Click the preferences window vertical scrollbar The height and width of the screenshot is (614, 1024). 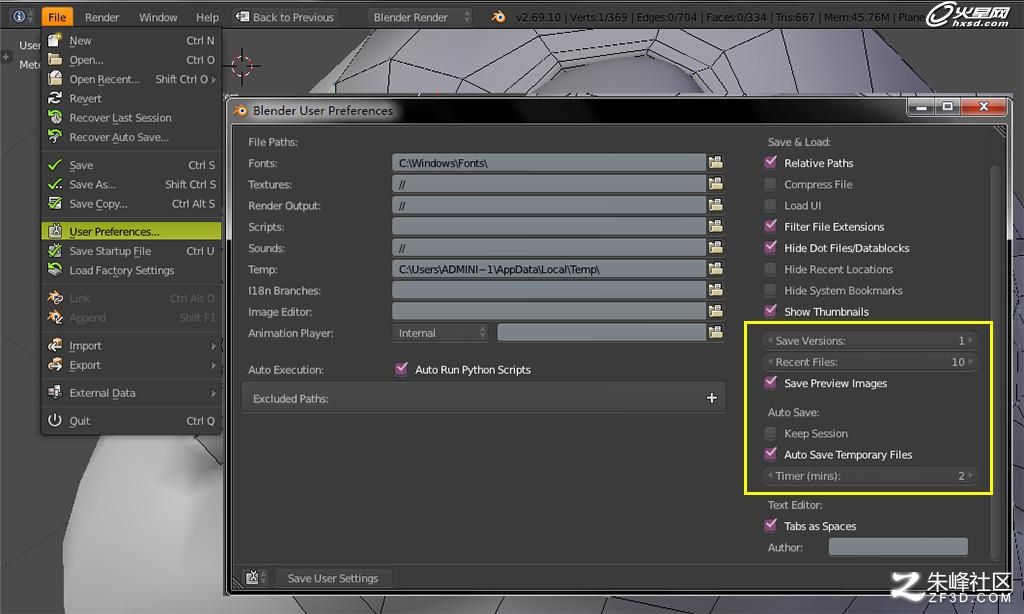(x=995, y=363)
